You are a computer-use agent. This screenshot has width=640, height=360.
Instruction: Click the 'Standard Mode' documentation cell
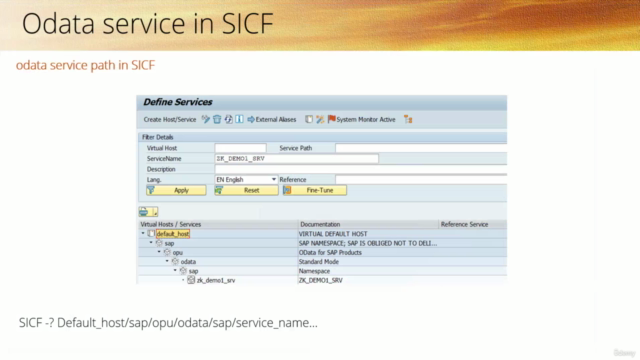318,262
